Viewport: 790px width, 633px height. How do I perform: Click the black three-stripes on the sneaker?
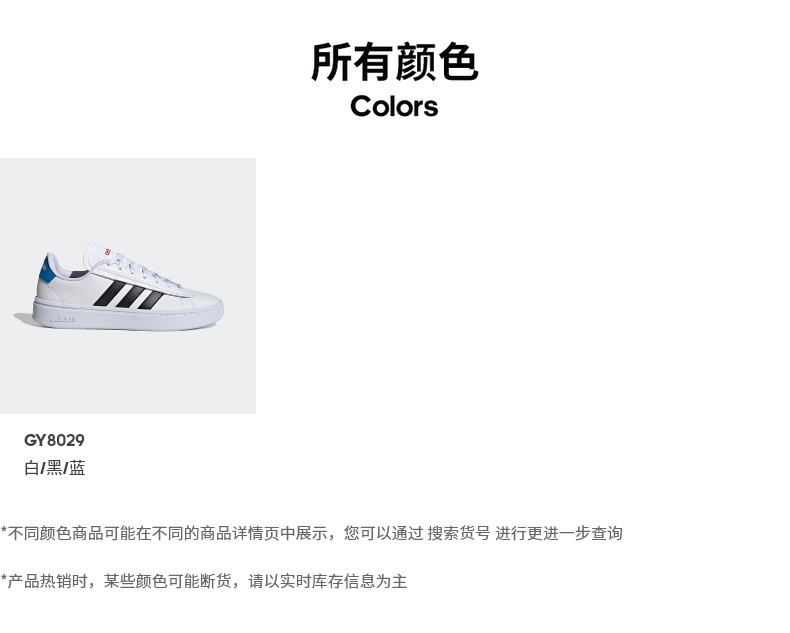point(128,294)
